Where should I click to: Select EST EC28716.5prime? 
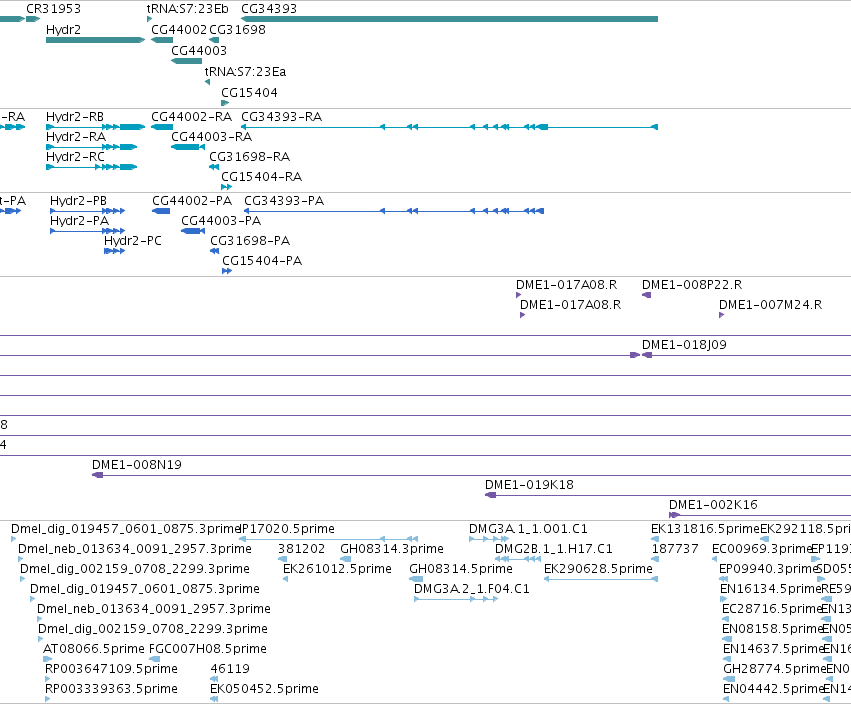726,619
